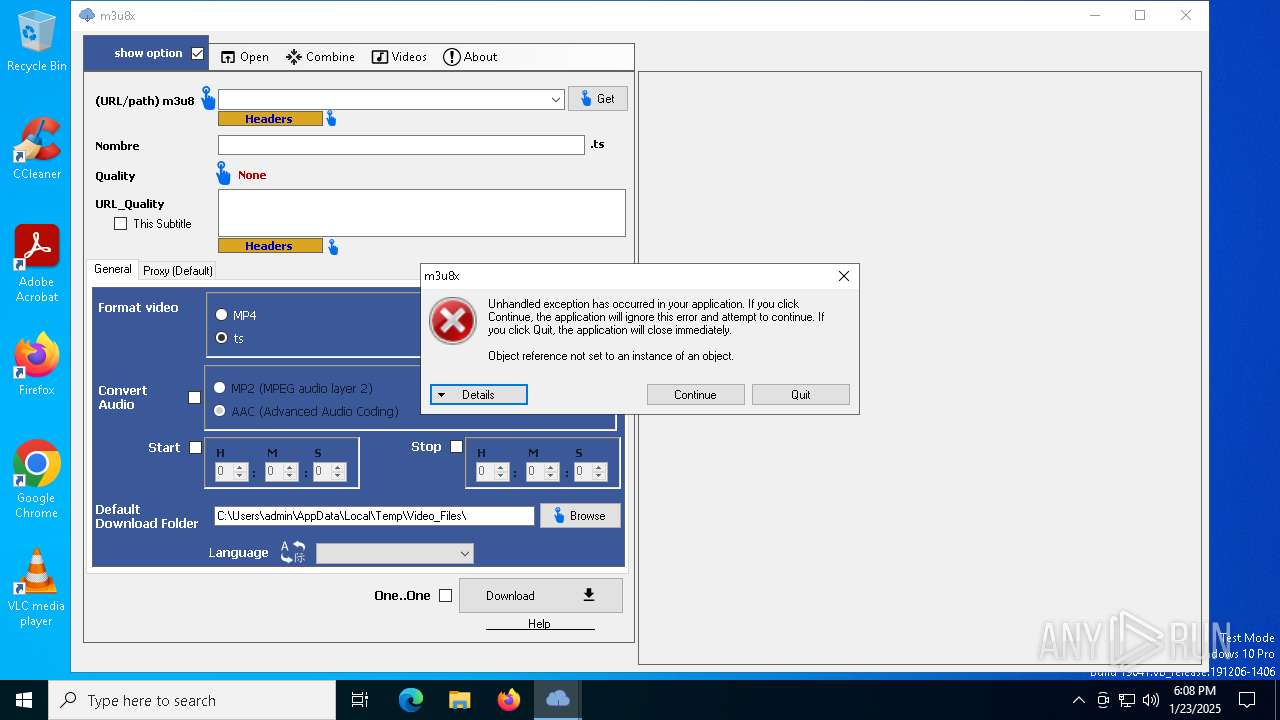Open notification center icon
The image size is (1280, 720).
[1247, 700]
